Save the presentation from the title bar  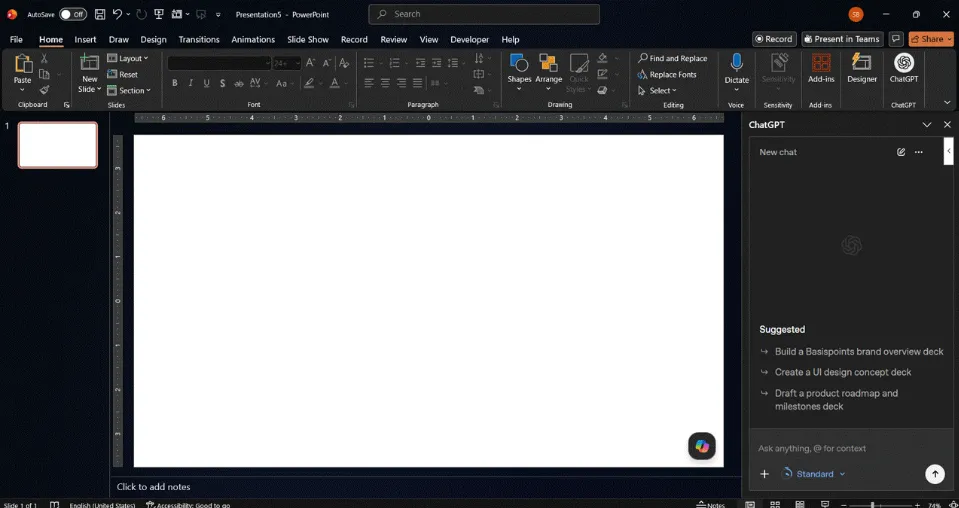tap(100, 14)
